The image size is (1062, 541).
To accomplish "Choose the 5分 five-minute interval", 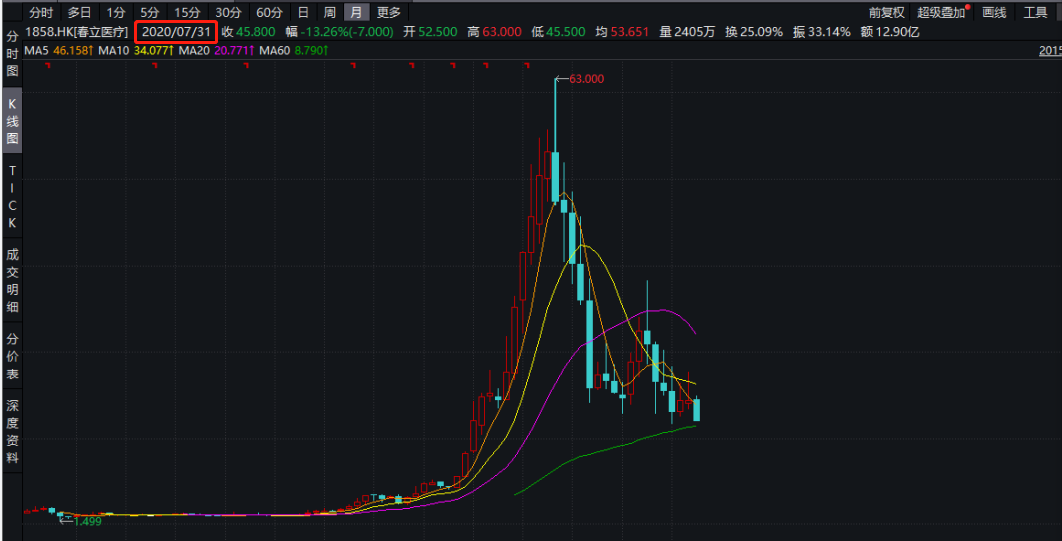I will coord(150,12).
